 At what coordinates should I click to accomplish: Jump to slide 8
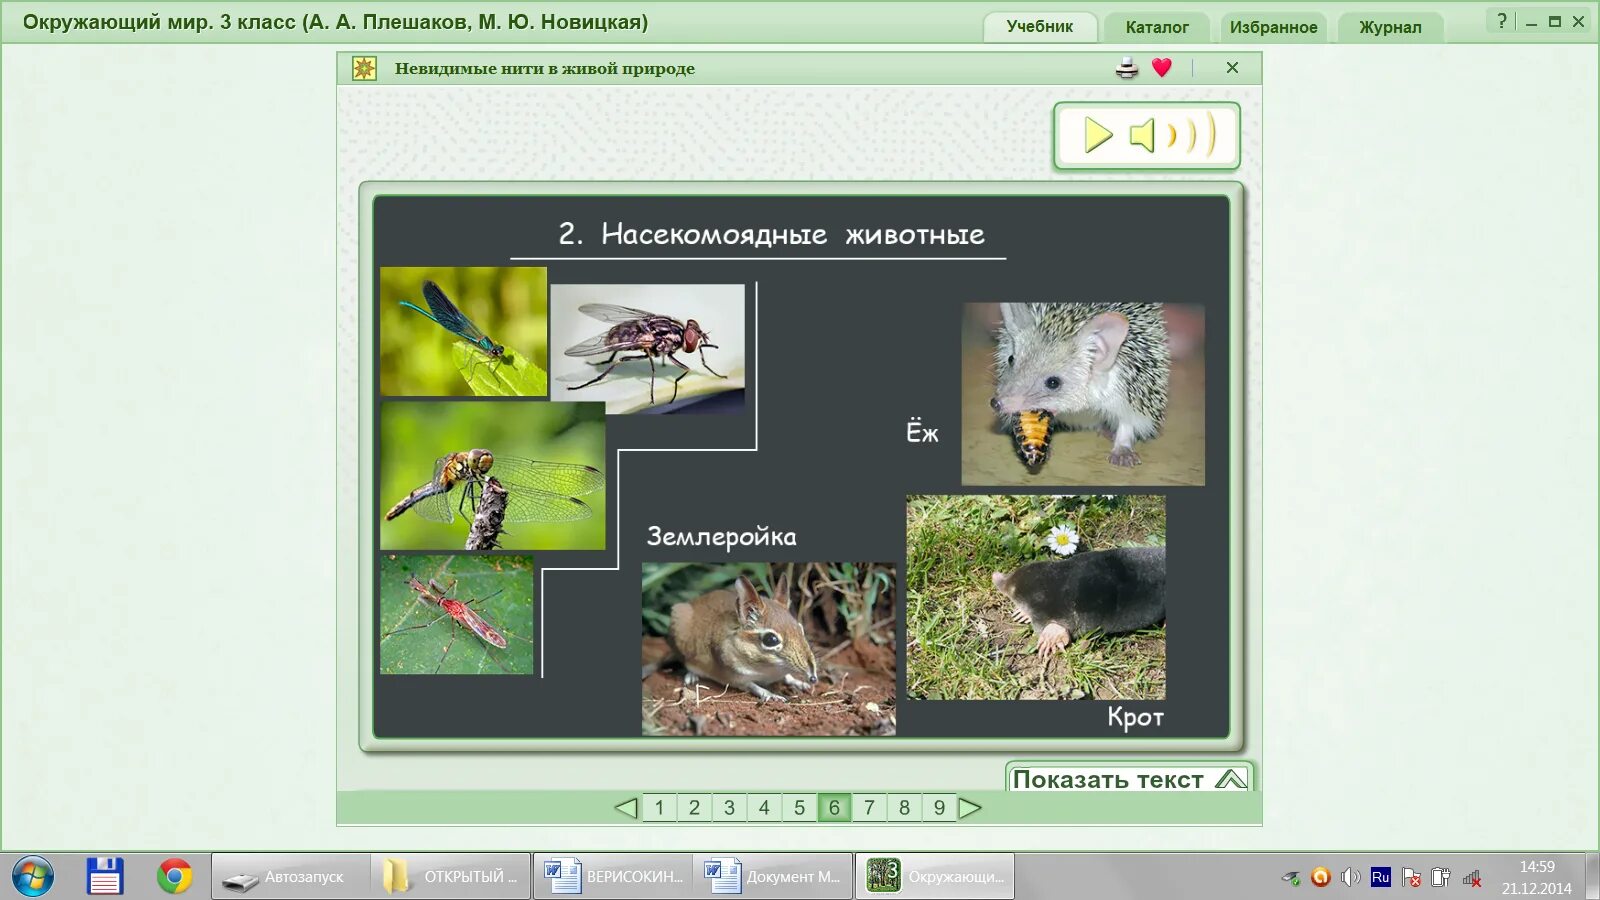(904, 807)
